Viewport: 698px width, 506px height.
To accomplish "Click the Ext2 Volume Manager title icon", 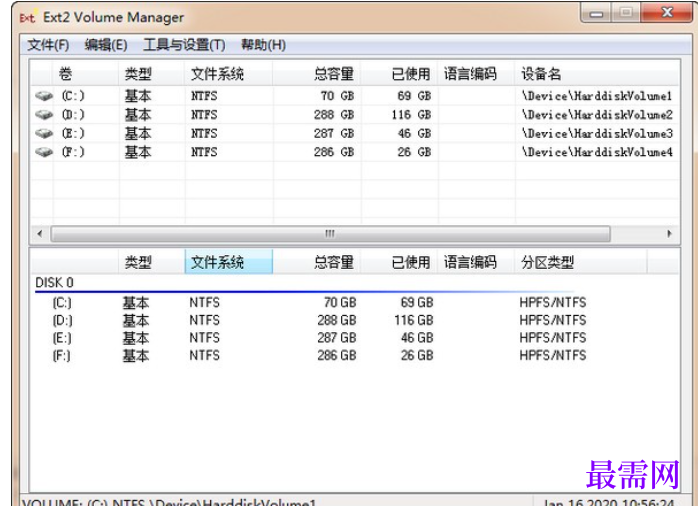I will pos(27,18).
